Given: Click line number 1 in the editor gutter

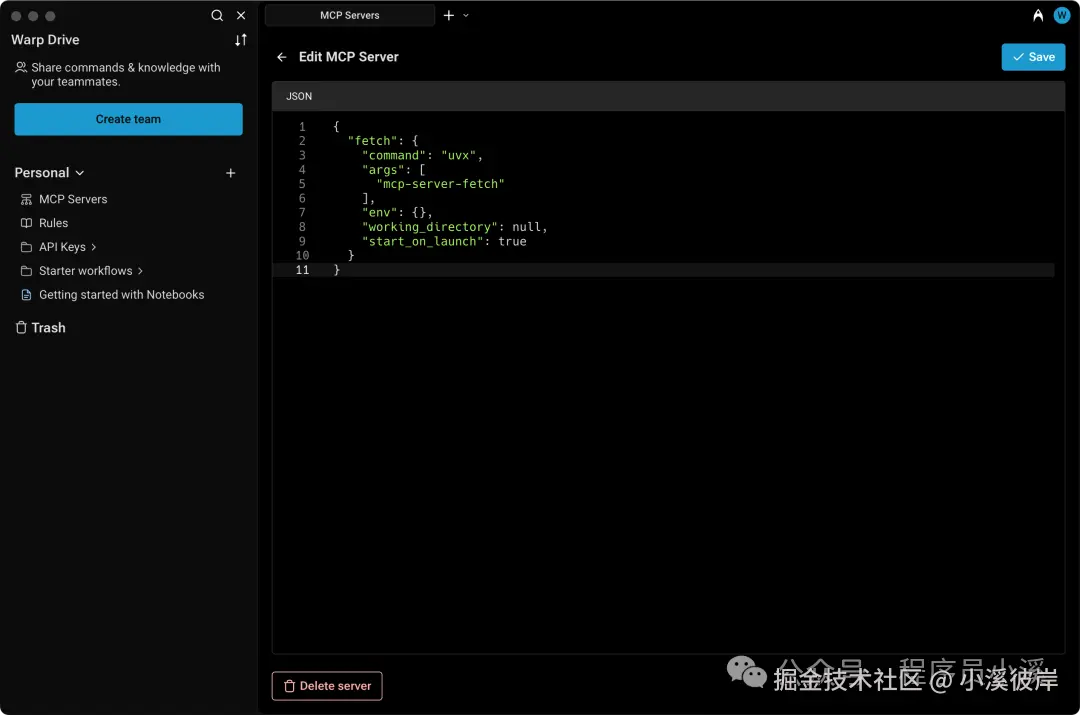Looking at the screenshot, I should (x=302, y=127).
